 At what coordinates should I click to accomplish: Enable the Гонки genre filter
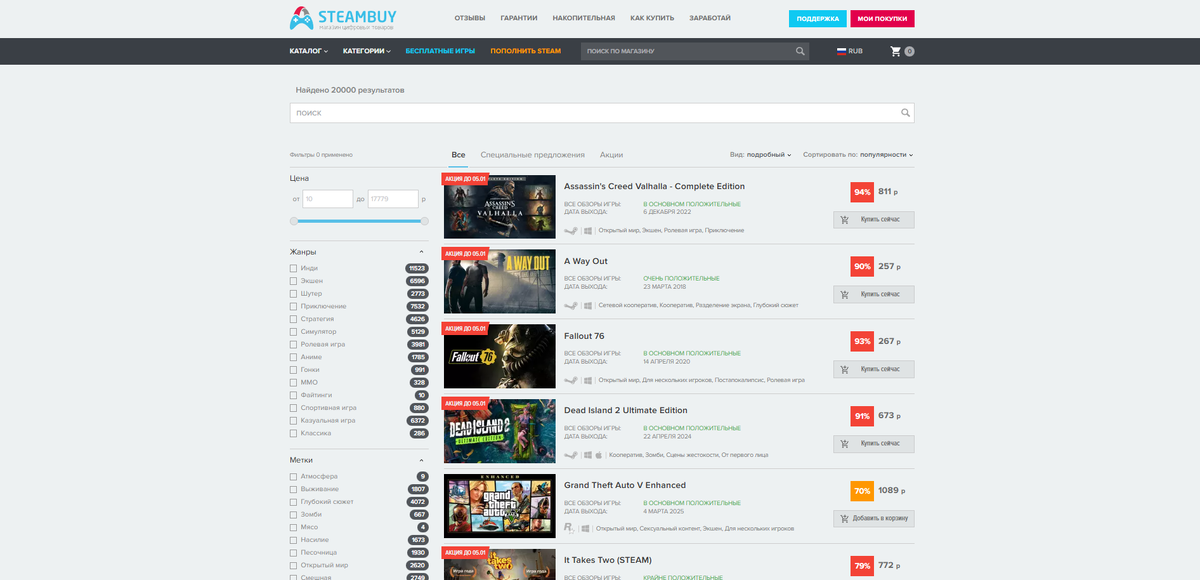pos(293,370)
